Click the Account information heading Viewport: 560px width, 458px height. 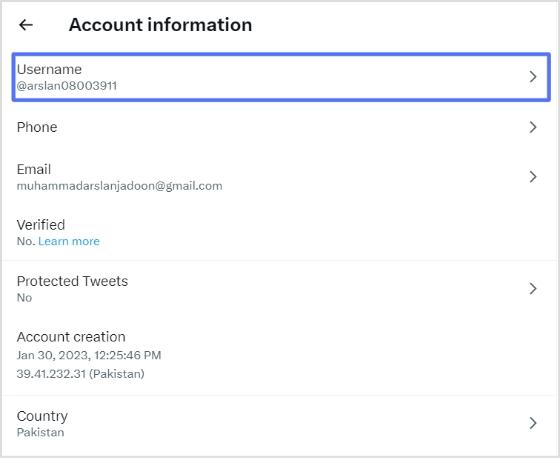coord(160,25)
